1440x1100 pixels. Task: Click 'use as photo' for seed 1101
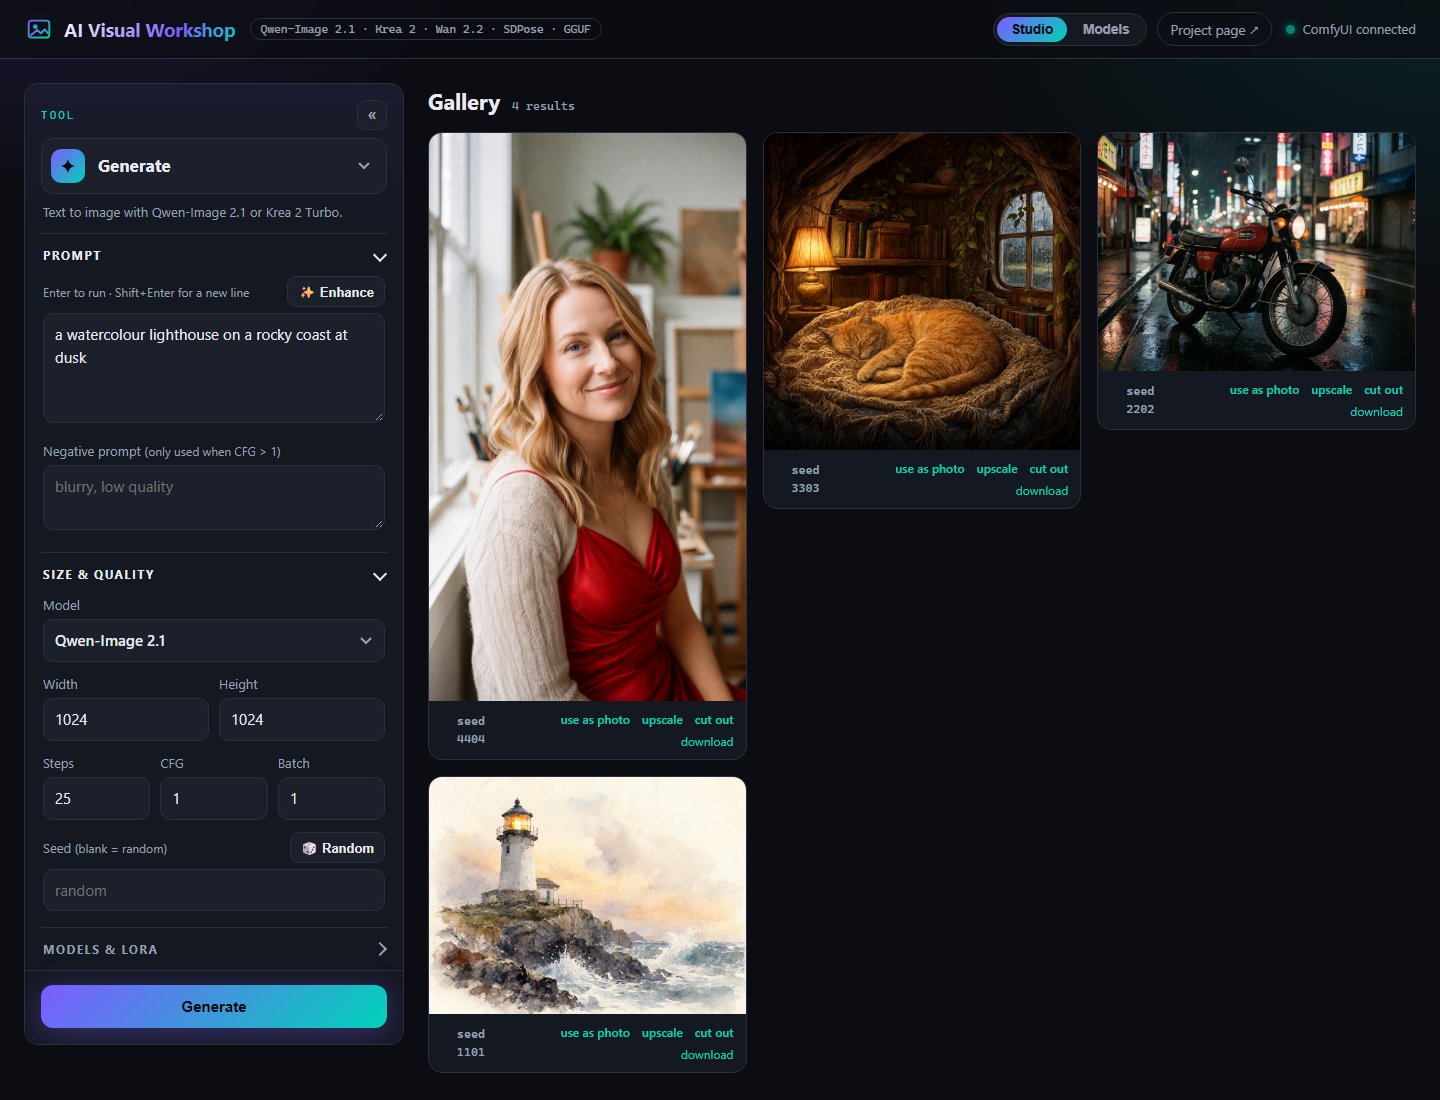click(595, 1033)
